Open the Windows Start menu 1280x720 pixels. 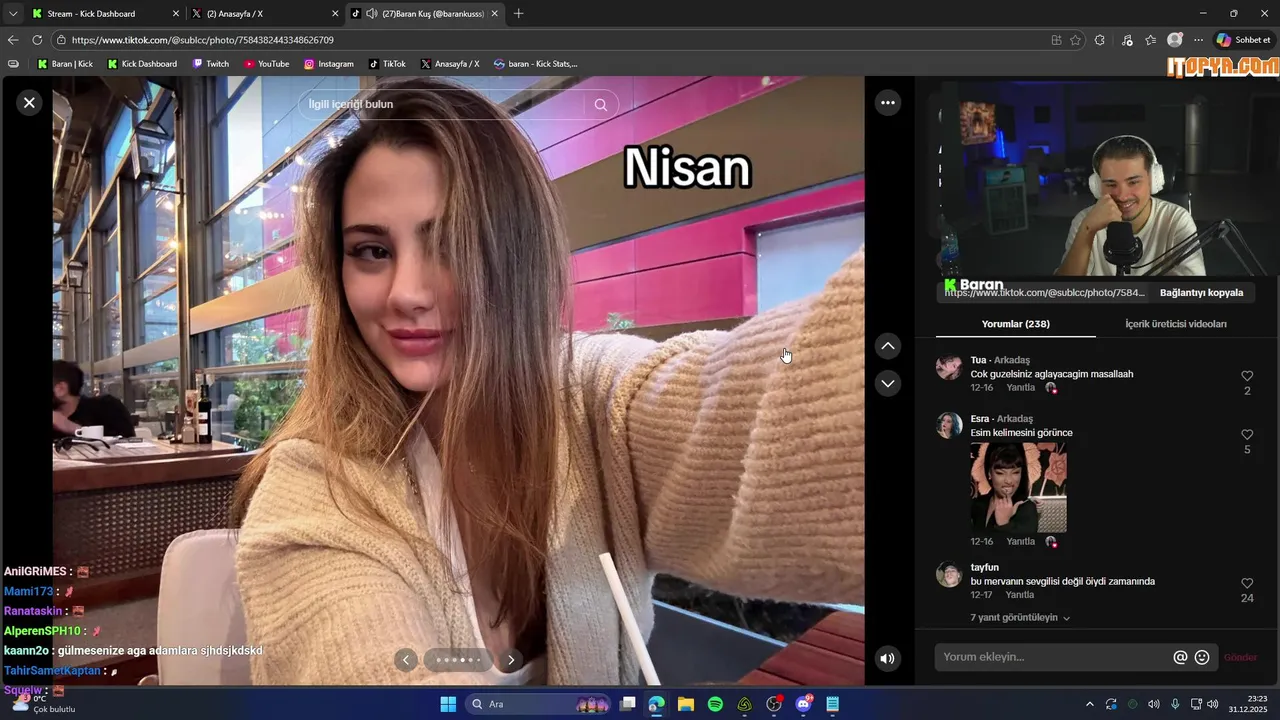(448, 704)
